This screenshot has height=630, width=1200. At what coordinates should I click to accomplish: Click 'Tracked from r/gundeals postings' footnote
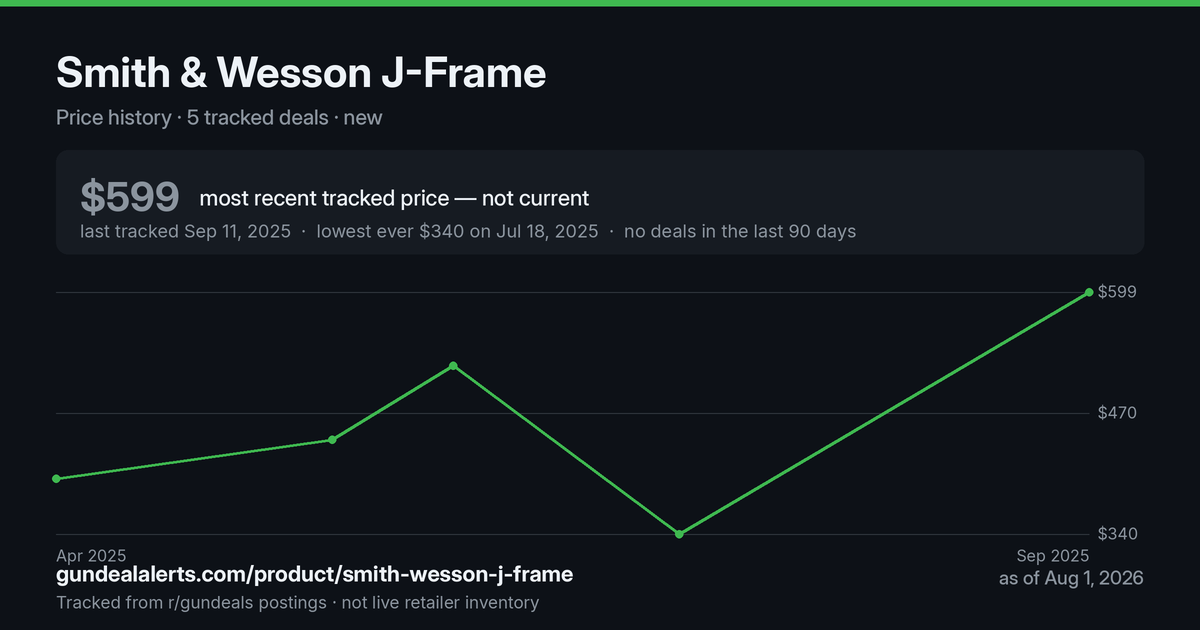tap(191, 603)
